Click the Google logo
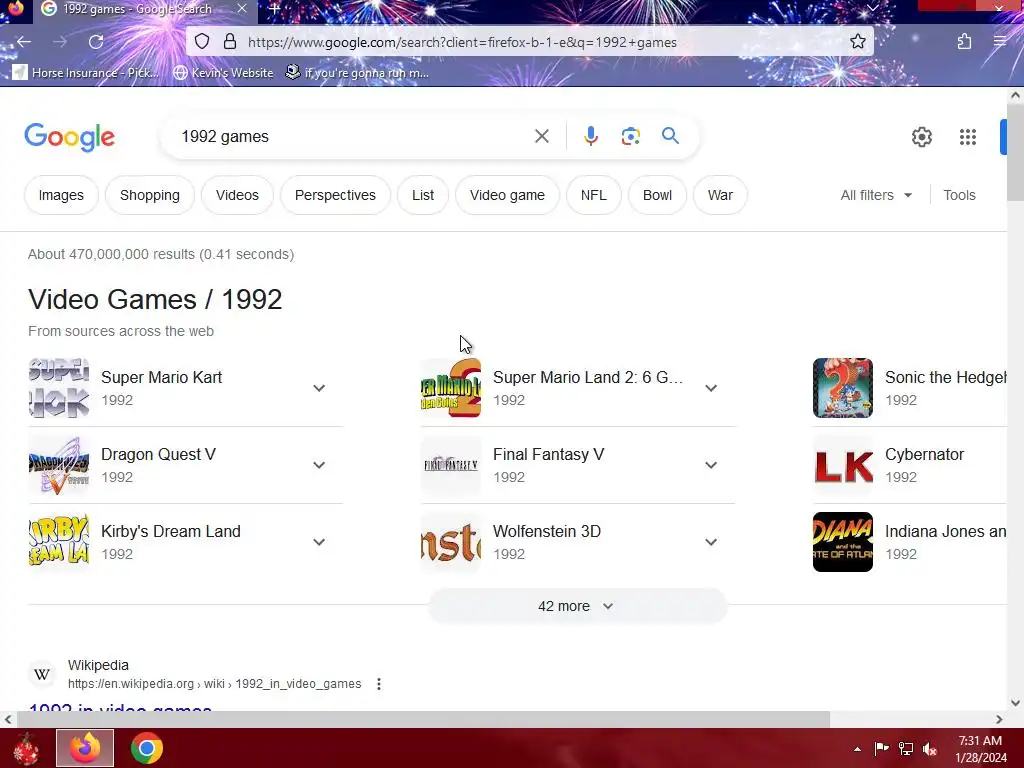 coord(69,137)
